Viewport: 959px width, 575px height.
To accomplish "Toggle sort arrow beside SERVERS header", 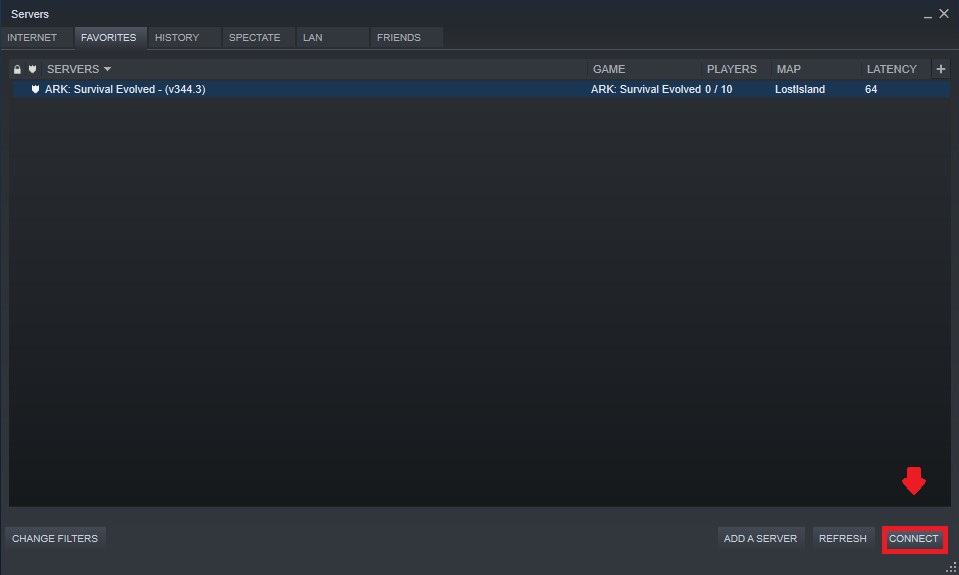I will tap(107, 69).
